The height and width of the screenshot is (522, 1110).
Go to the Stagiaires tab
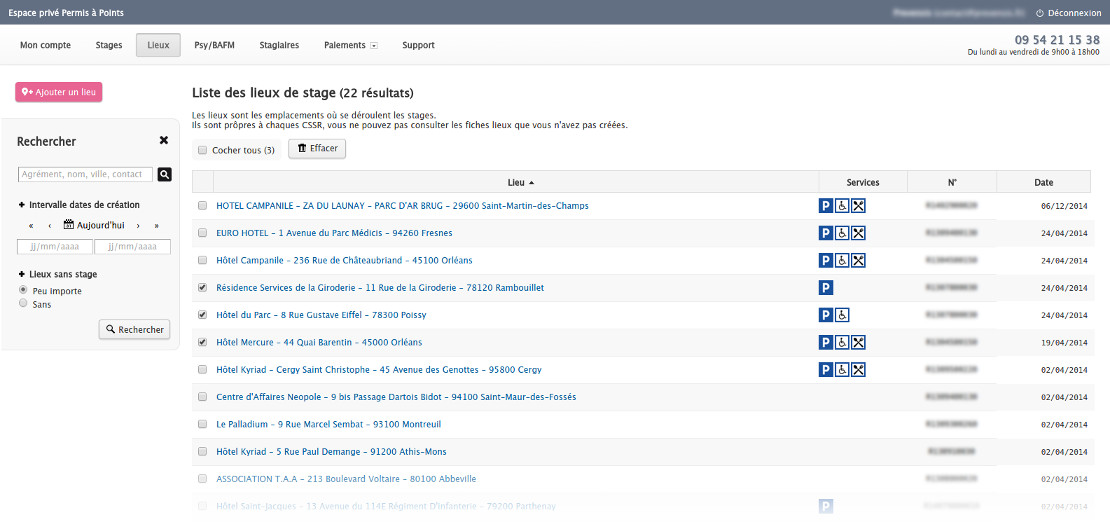[279, 45]
